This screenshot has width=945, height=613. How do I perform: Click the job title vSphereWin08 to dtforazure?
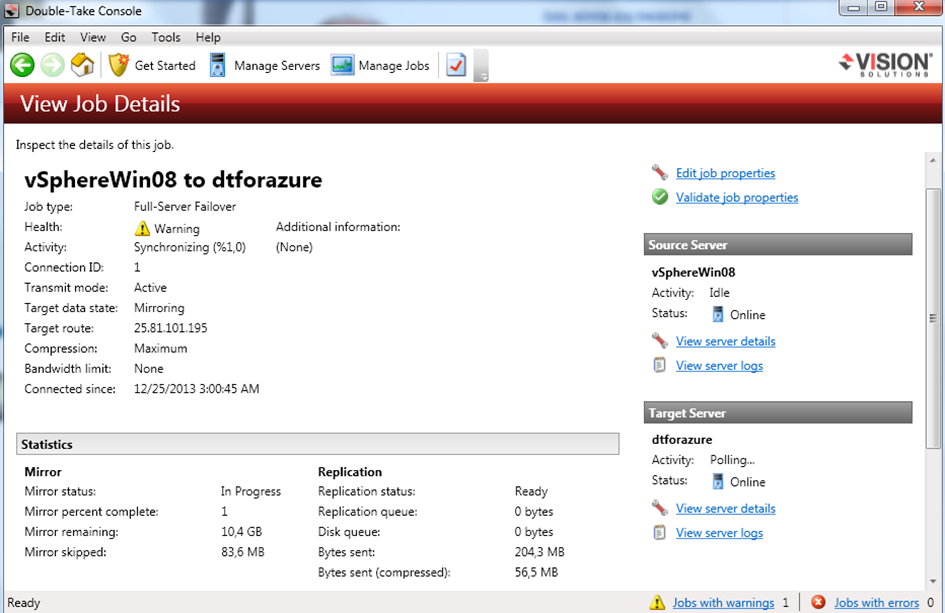pos(173,180)
